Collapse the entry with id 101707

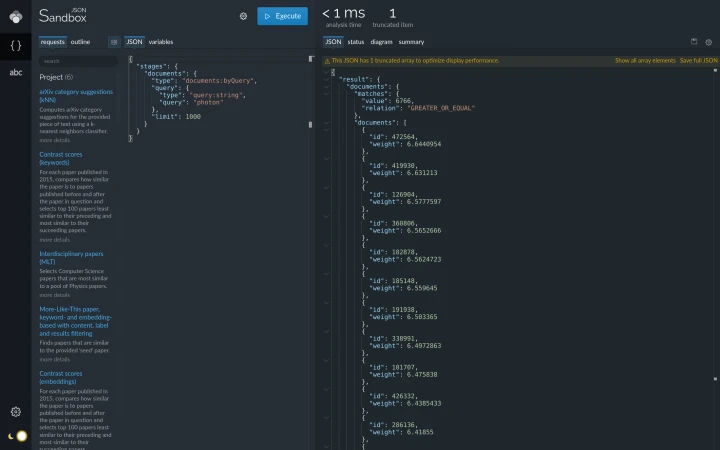pos(326,360)
